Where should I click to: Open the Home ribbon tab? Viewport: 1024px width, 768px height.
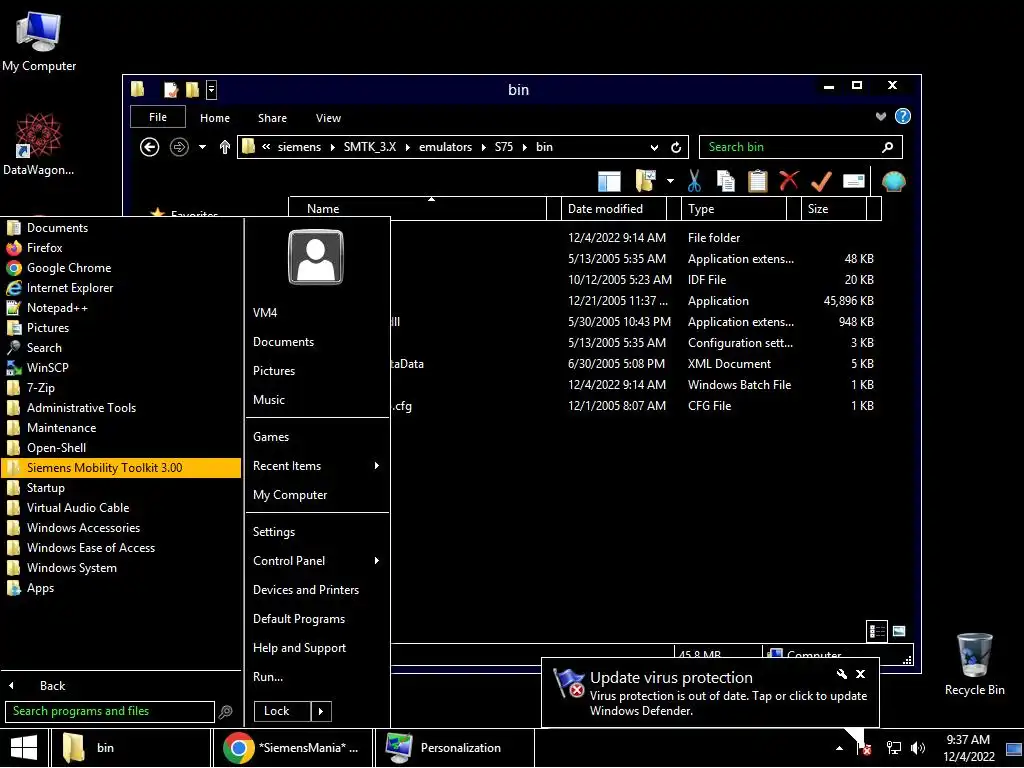pyautogui.click(x=215, y=118)
